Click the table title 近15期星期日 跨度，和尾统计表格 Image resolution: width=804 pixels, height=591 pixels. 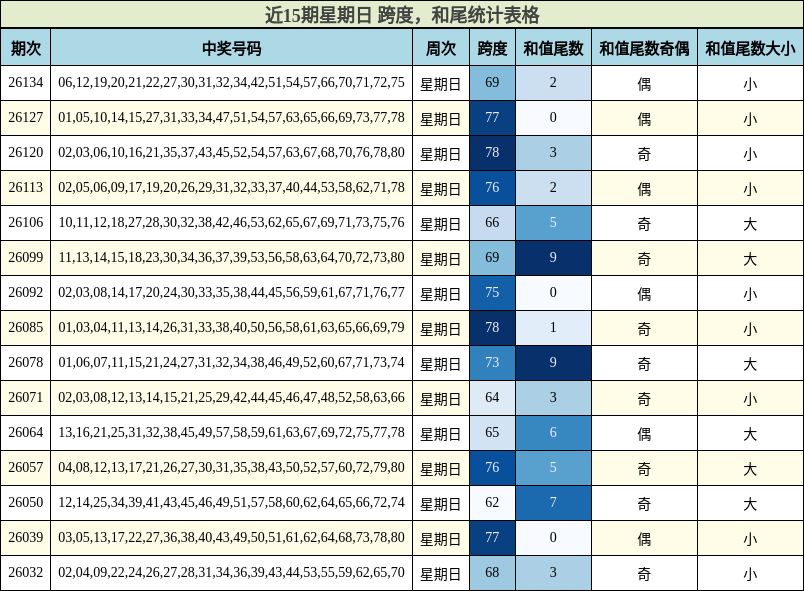click(x=402, y=14)
